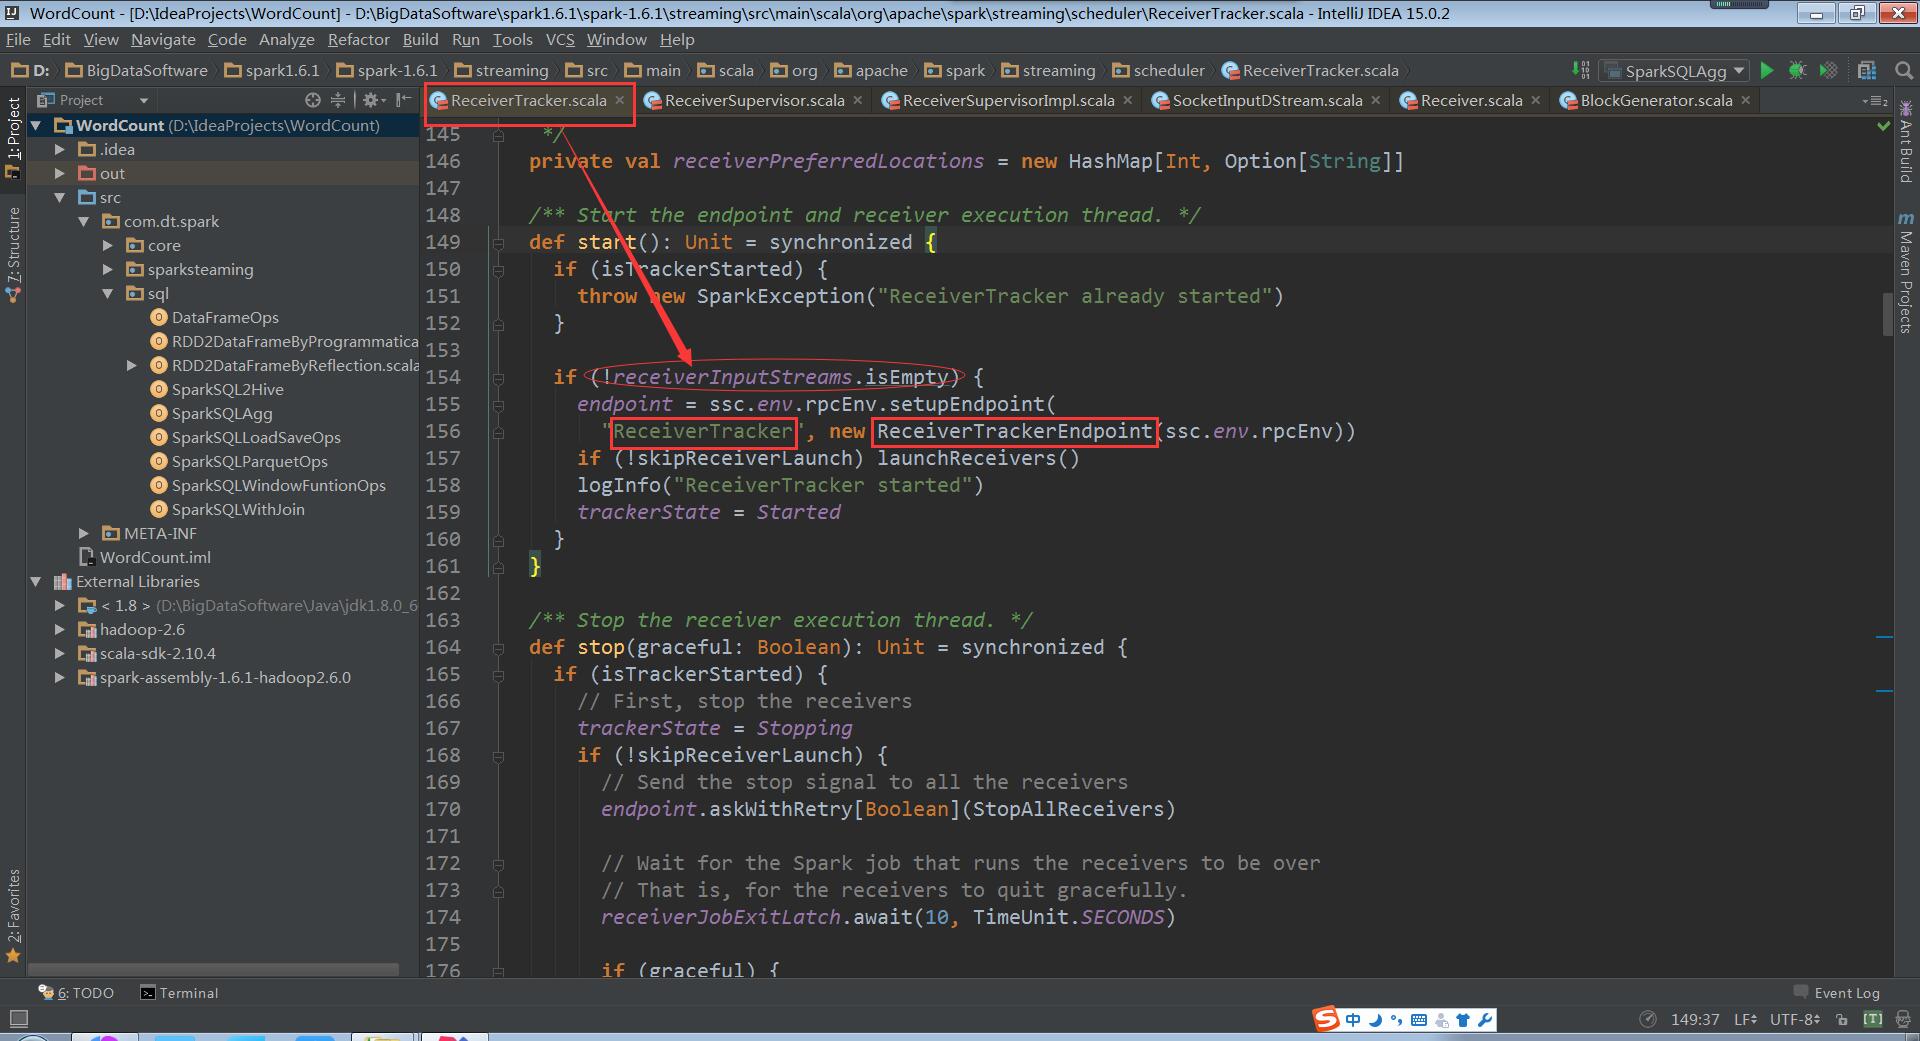Open the Terminal tool window
The image size is (1920, 1041).
coord(179,993)
